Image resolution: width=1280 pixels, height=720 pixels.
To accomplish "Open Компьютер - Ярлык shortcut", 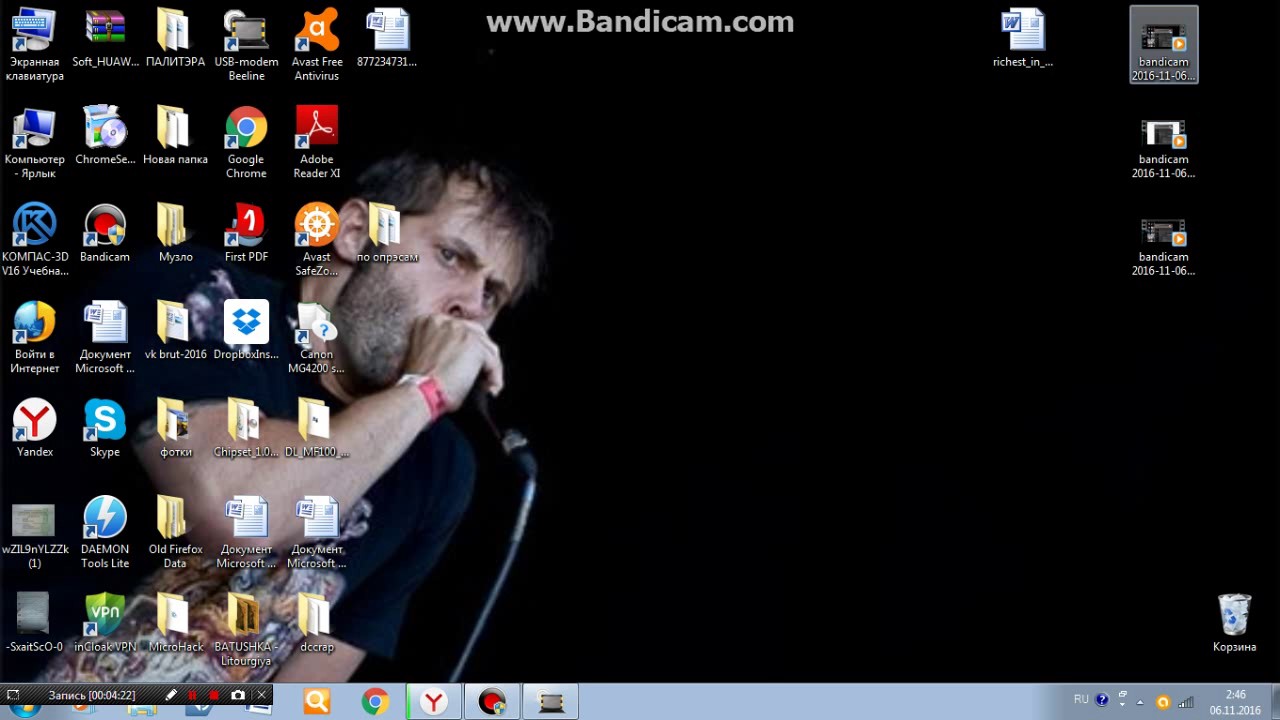I will pos(34,143).
